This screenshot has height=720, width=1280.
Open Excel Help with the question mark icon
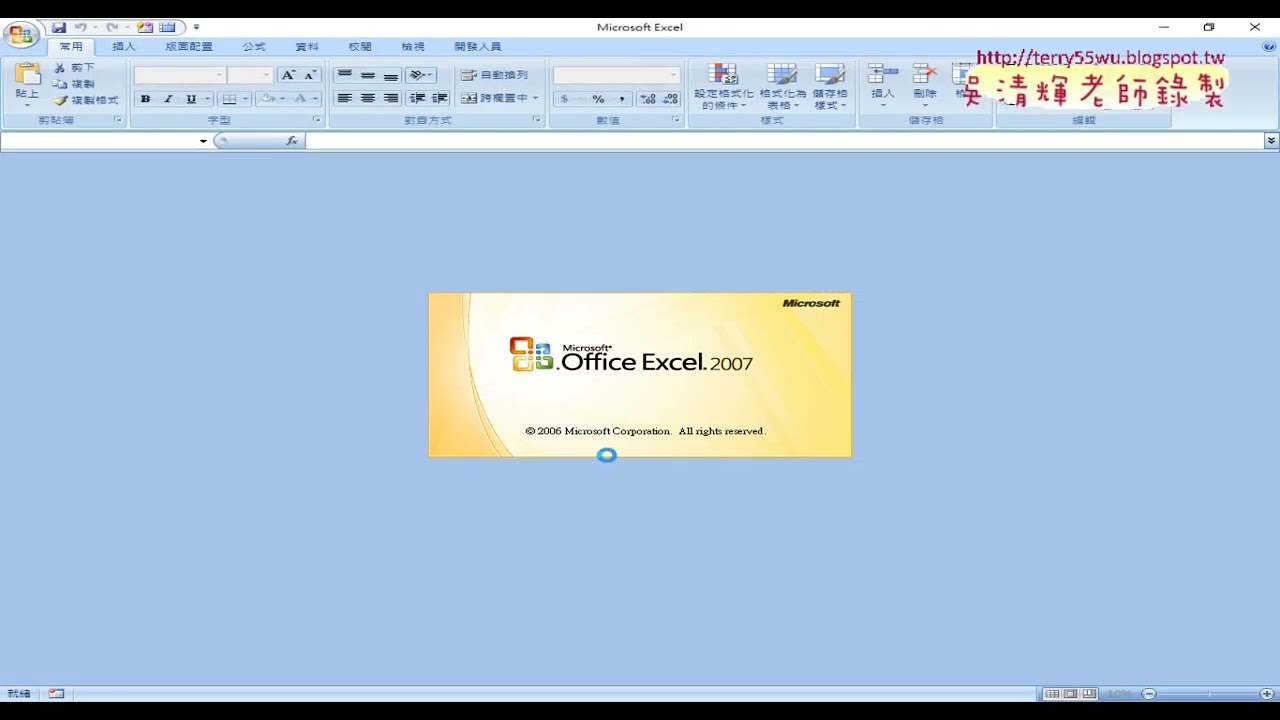click(x=1269, y=46)
